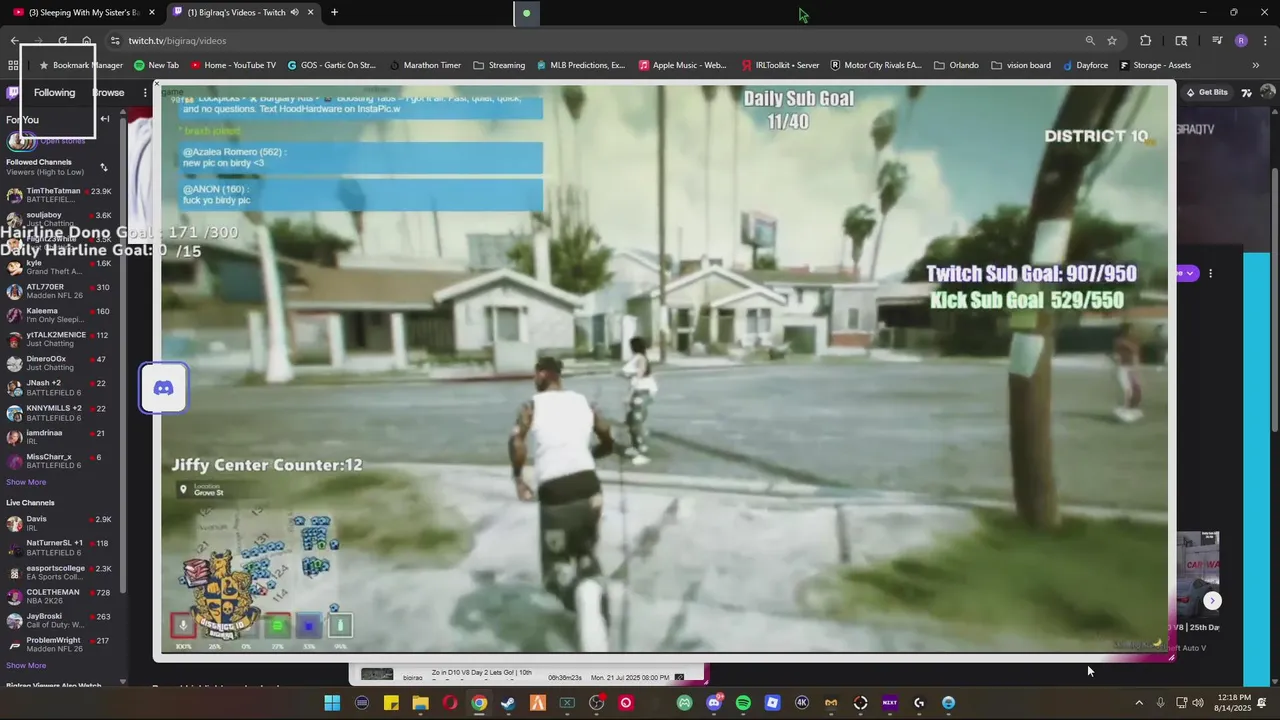This screenshot has width=1280, height=720.
Task: Click the Get Bits button
Action: click(1207, 92)
